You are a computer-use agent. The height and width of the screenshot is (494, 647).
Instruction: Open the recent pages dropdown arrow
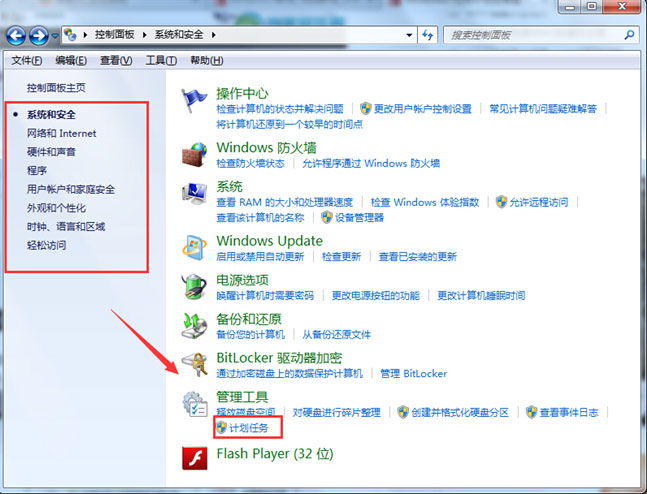pos(55,36)
